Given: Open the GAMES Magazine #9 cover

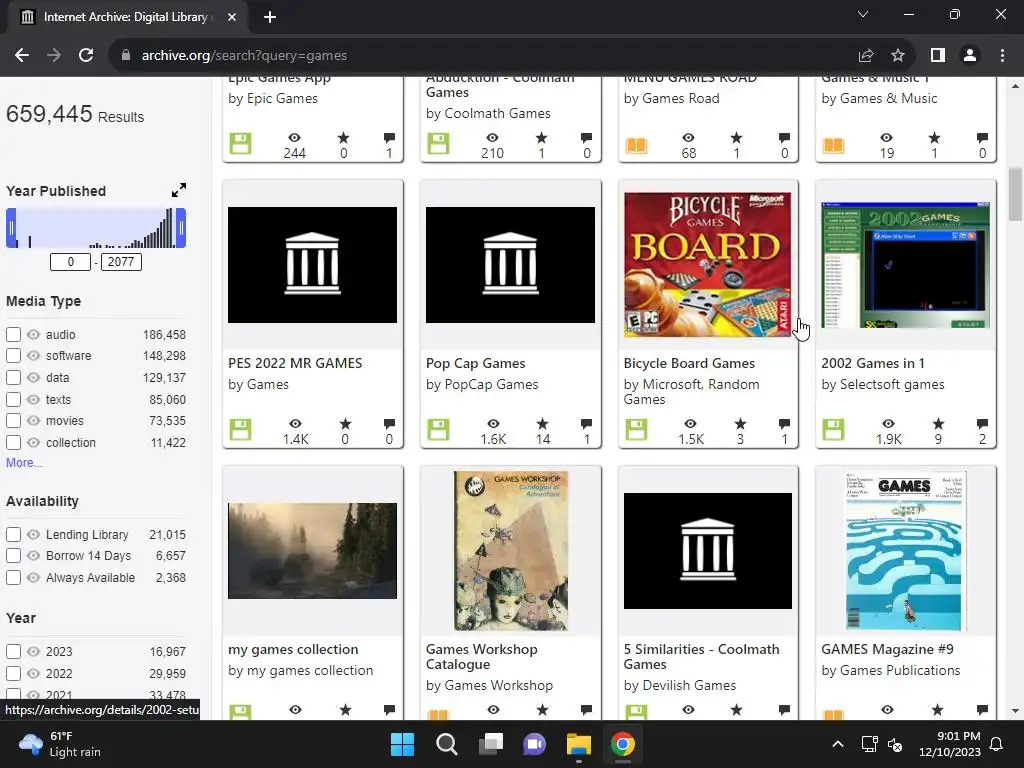Looking at the screenshot, I should (905, 551).
